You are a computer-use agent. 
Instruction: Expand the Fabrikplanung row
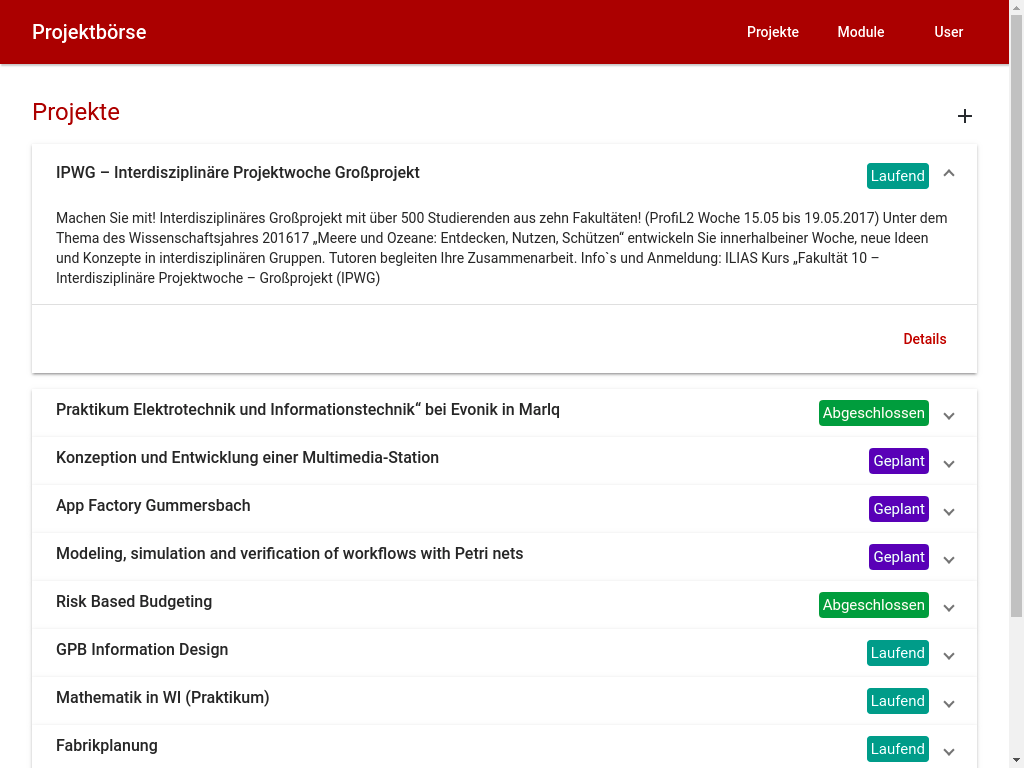tap(949, 752)
